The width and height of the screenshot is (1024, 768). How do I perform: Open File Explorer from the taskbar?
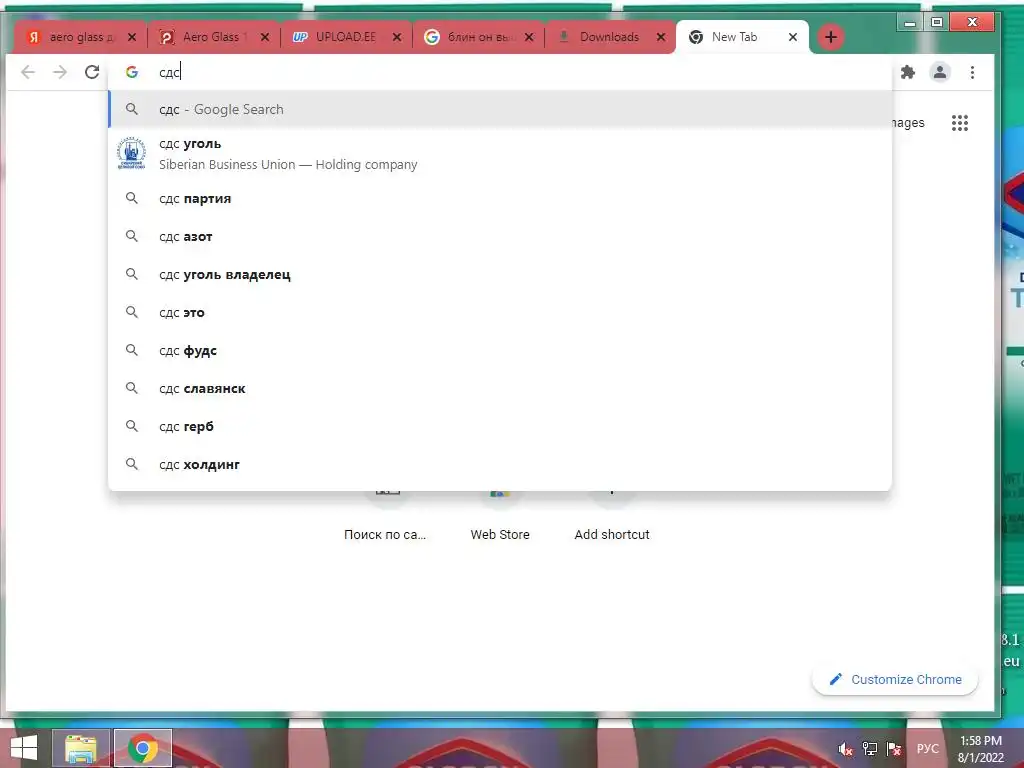tap(81, 748)
